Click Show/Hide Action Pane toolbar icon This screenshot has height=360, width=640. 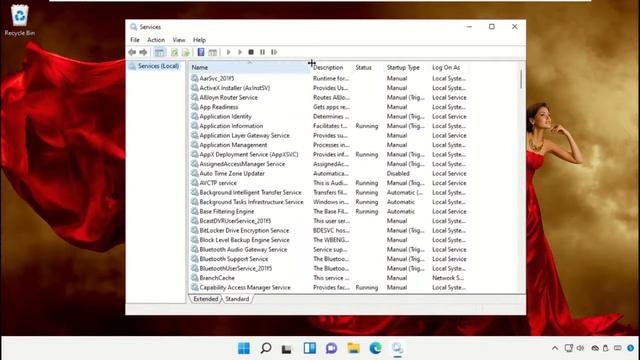click(212, 52)
